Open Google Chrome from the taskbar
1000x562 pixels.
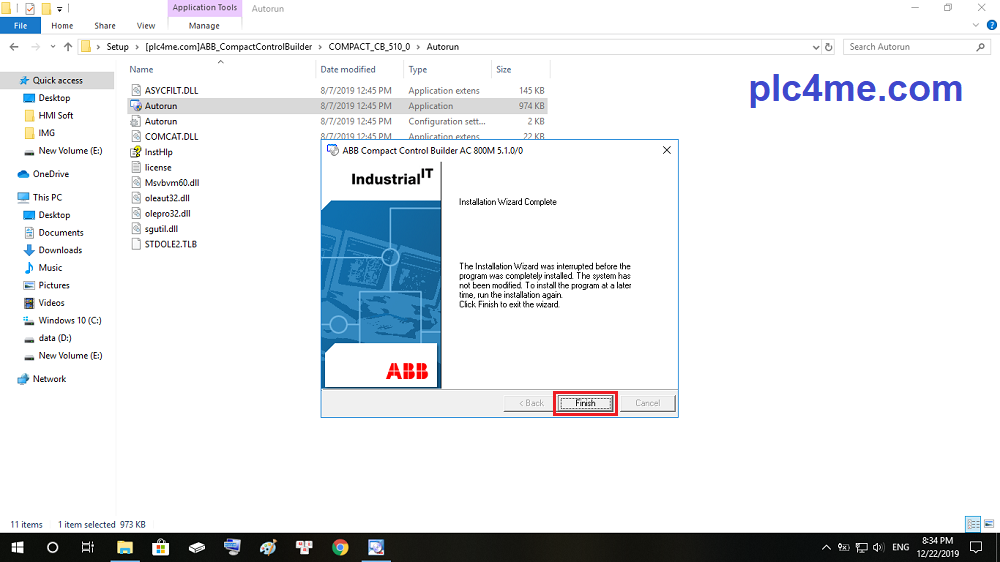(x=340, y=547)
